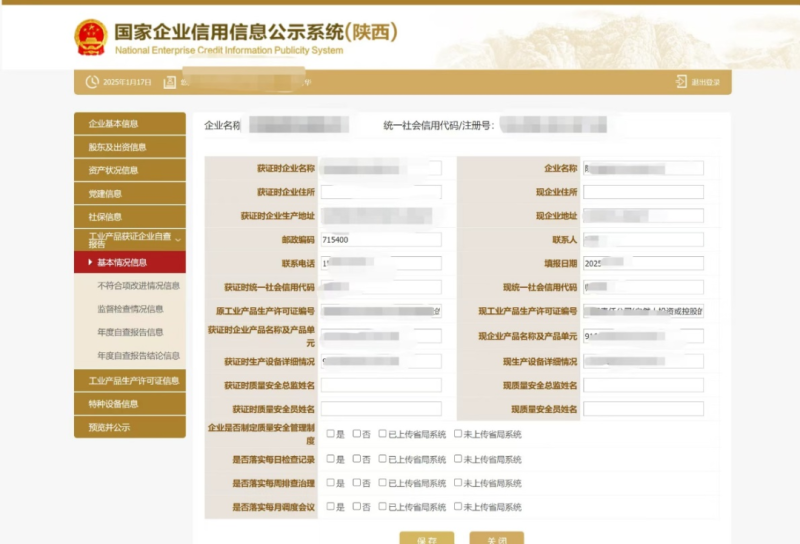The image size is (800, 544).
Task: Click the 现生产设备详细情况 input field
Action: click(x=643, y=361)
